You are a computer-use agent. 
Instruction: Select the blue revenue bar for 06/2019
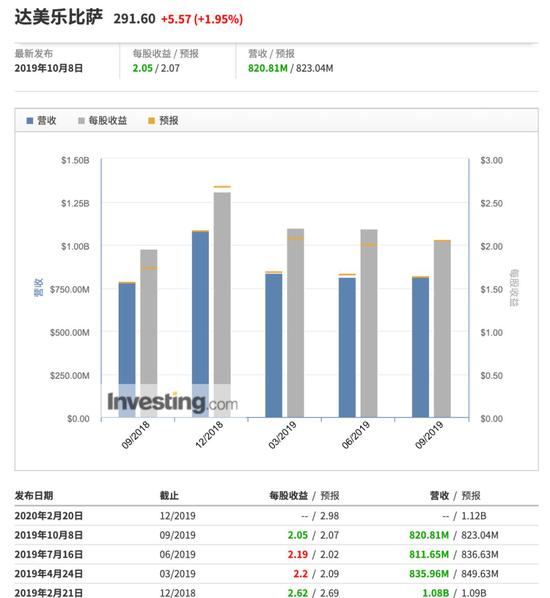coord(347,347)
